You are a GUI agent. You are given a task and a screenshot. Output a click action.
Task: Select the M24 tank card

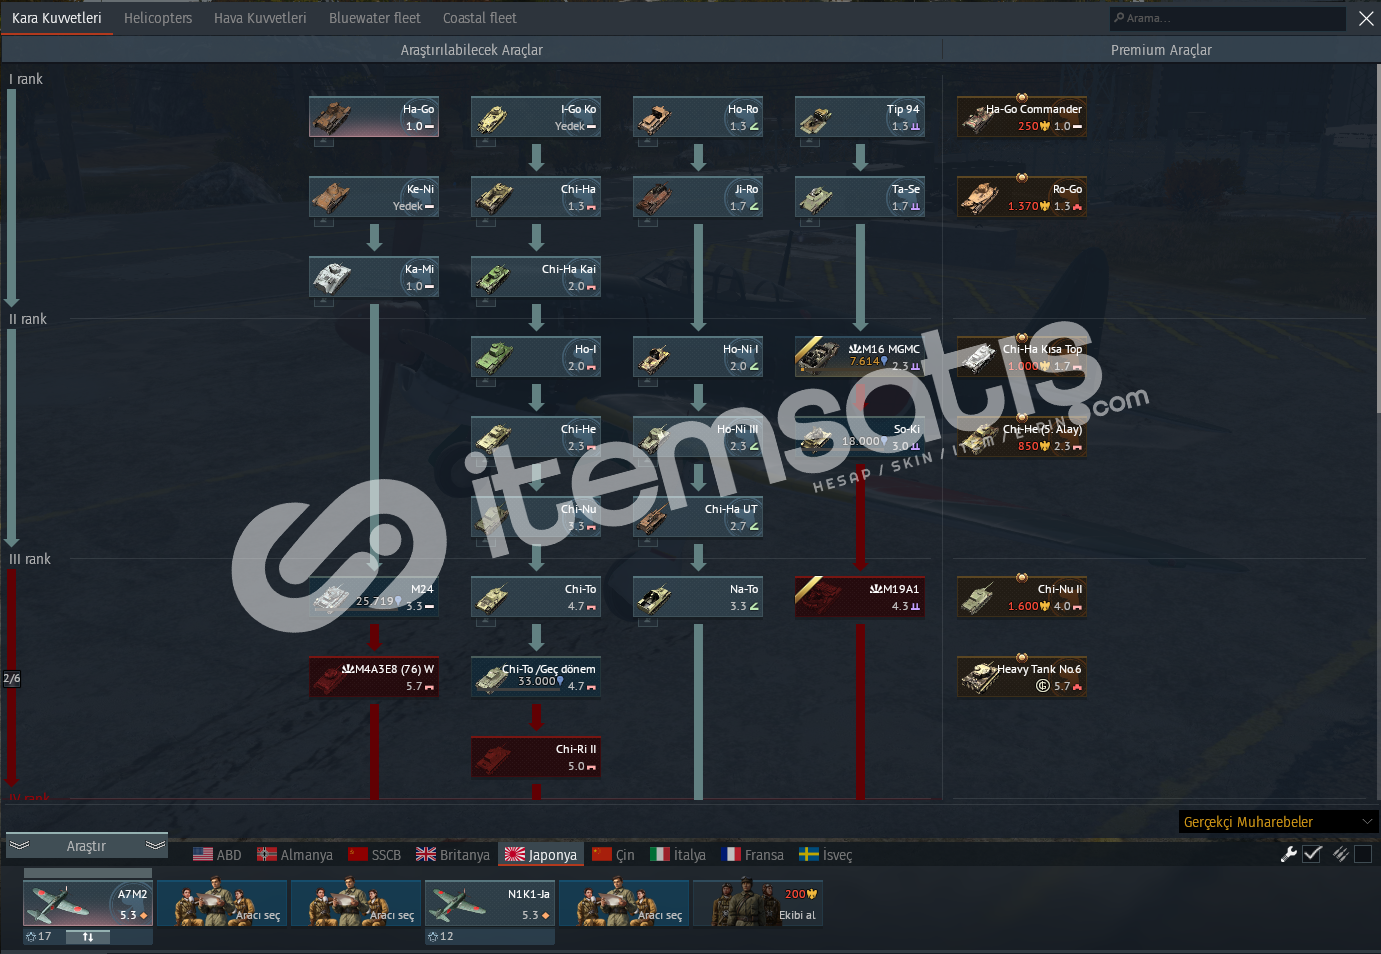click(x=374, y=597)
